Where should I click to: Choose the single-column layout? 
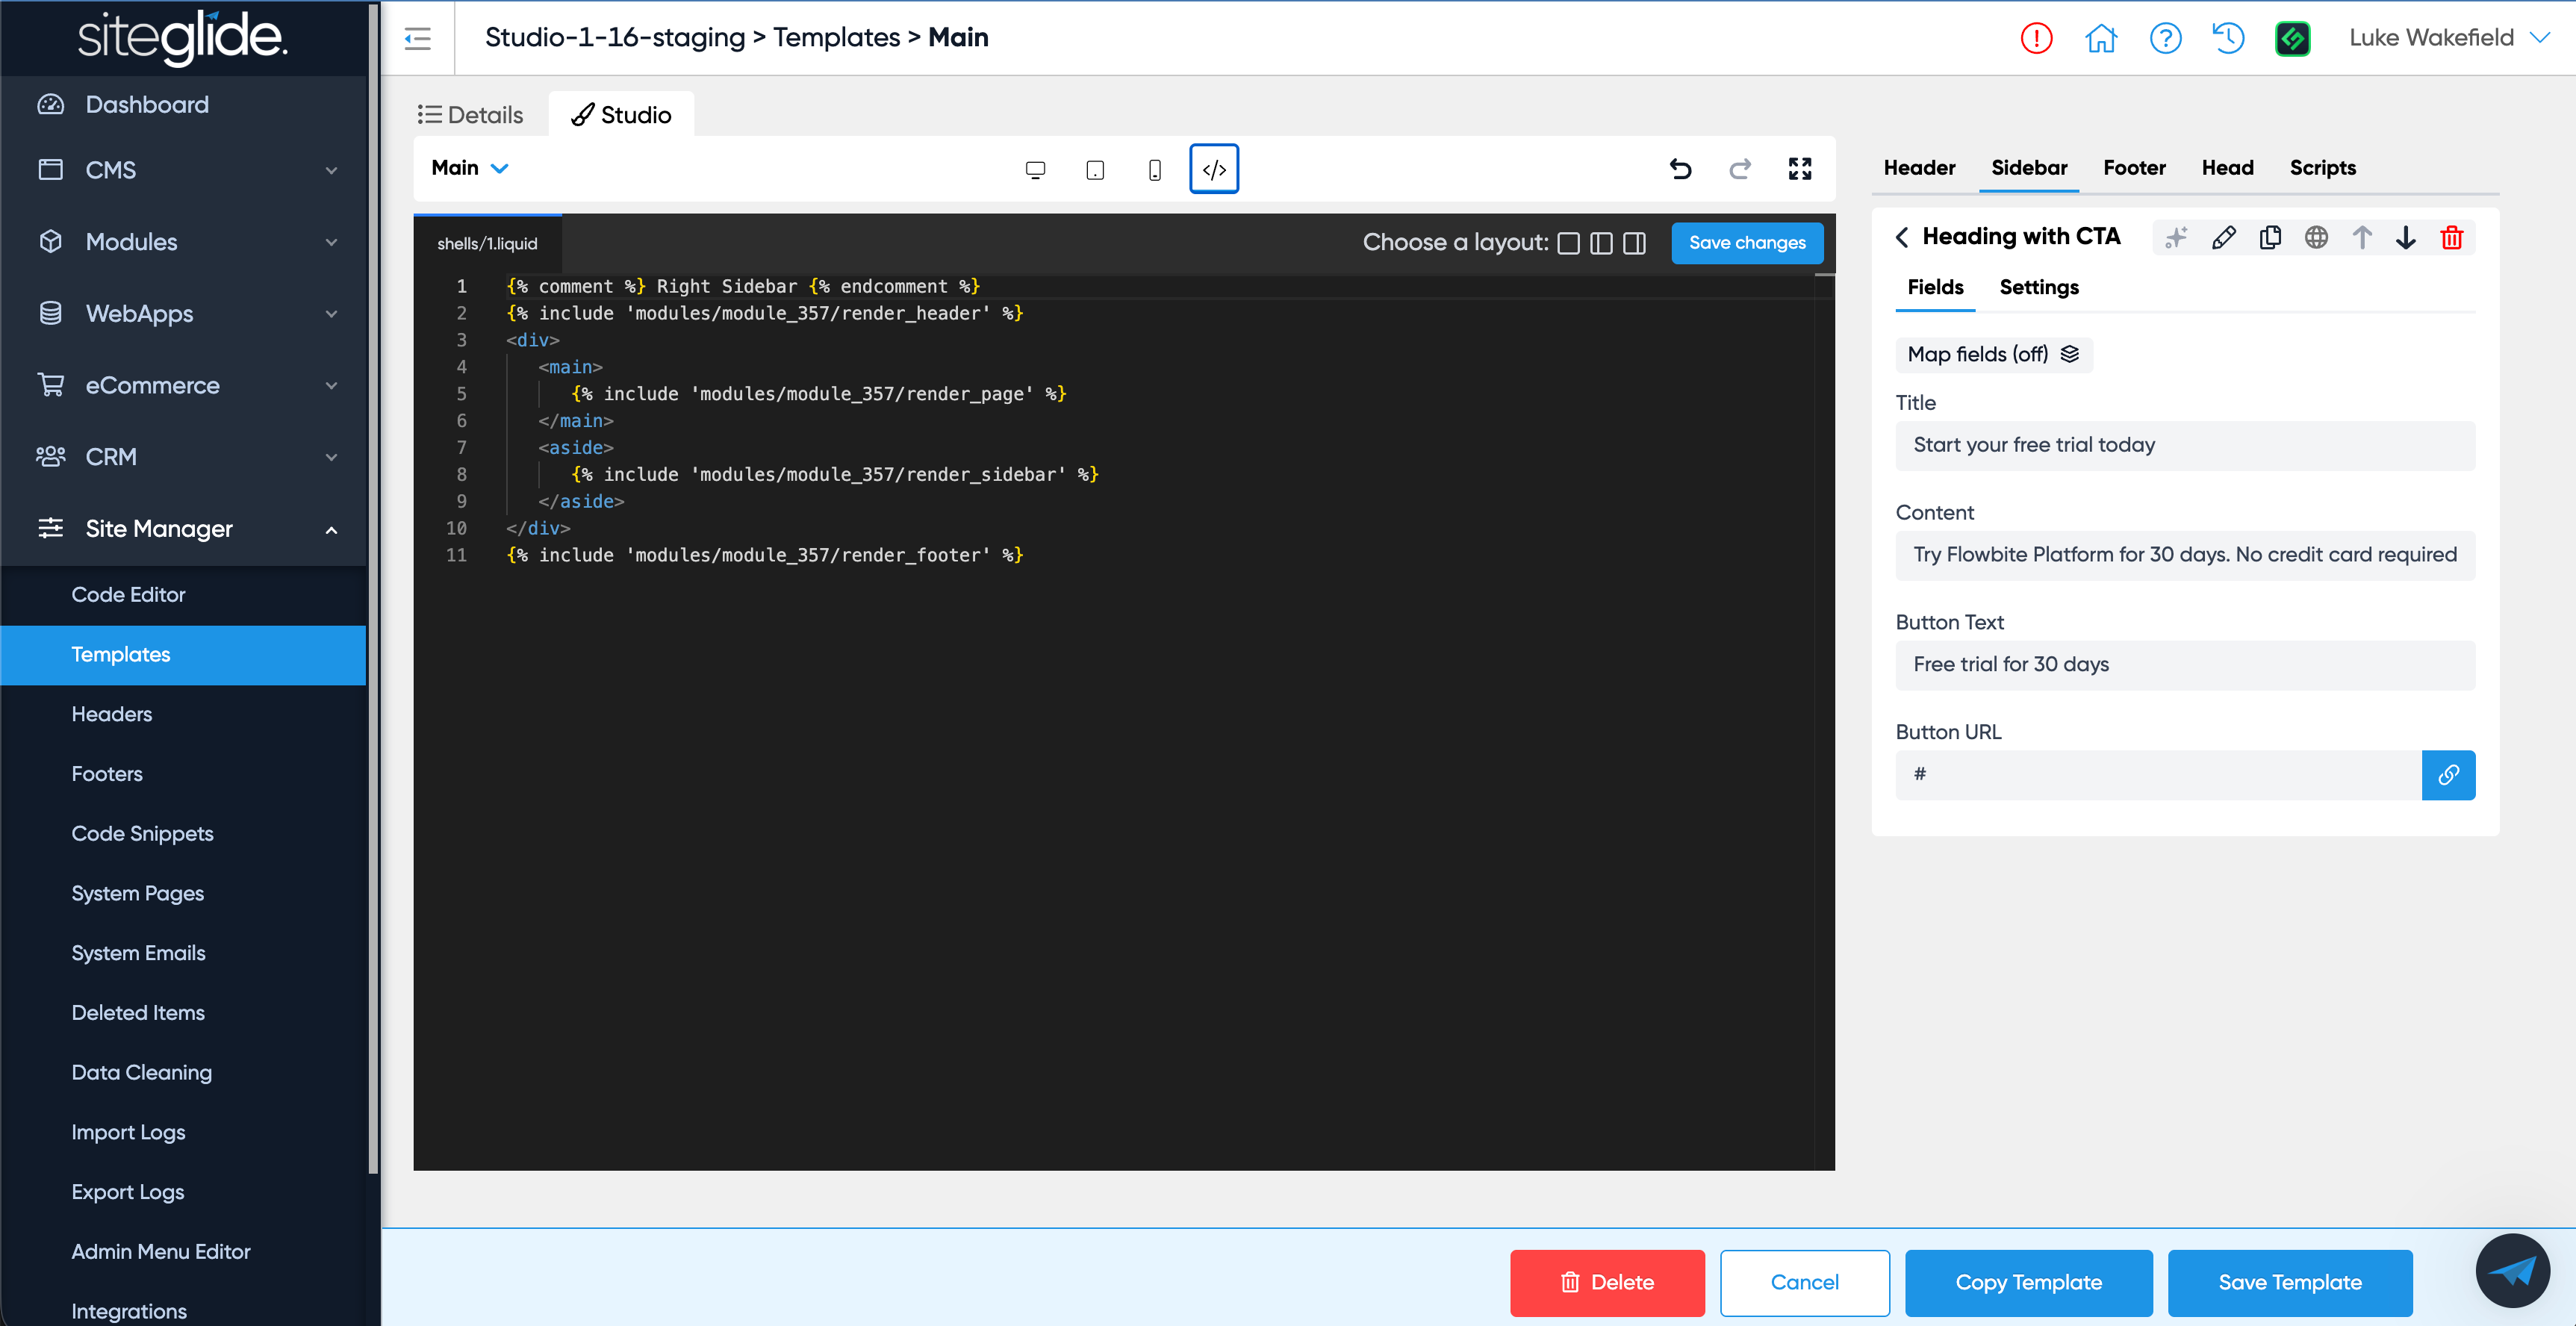click(1568, 243)
